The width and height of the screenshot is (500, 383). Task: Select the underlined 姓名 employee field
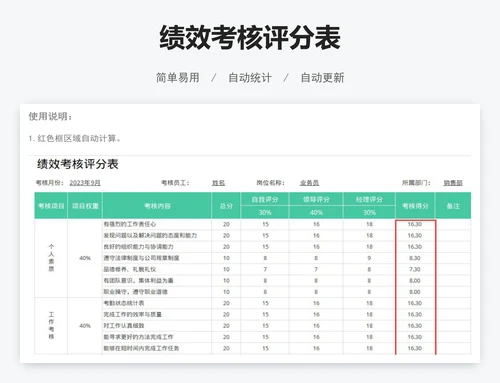click(219, 183)
